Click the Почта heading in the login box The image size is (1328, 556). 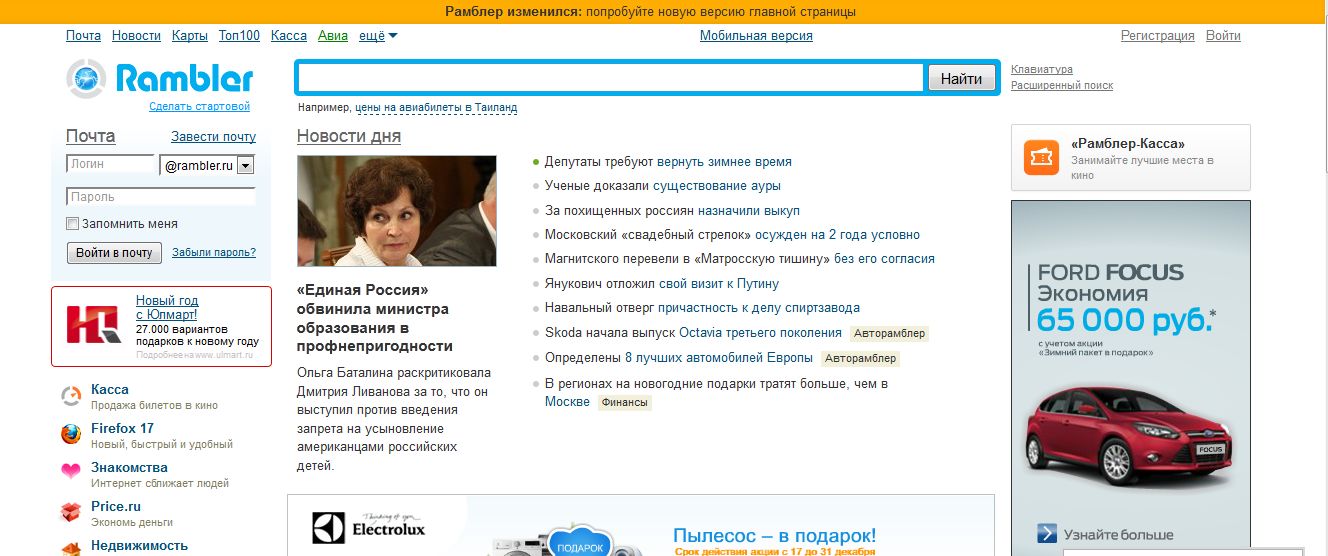tap(91, 136)
